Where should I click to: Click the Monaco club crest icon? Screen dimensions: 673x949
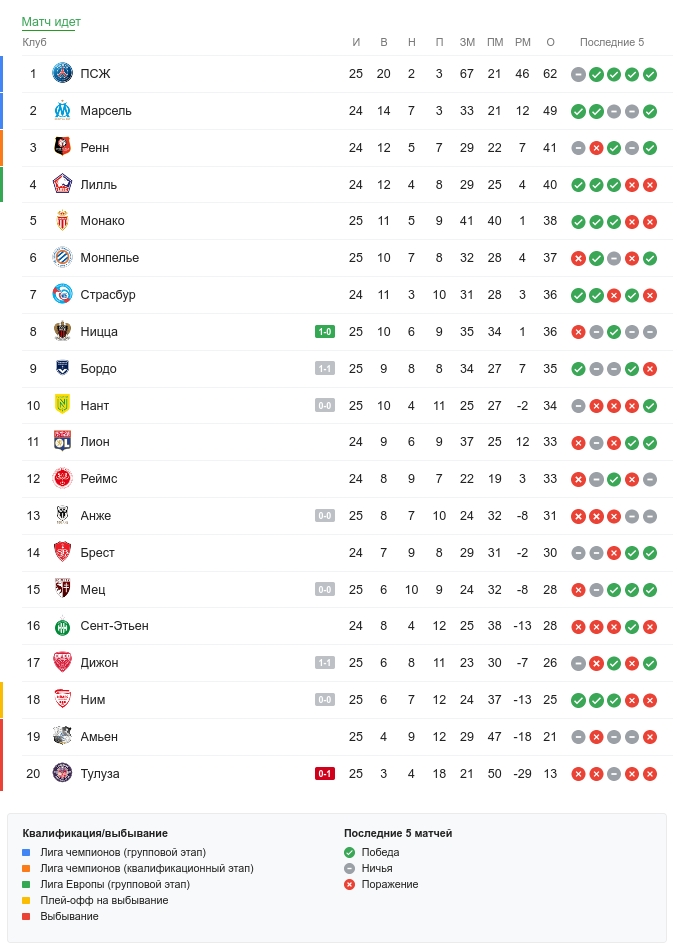coord(62,221)
